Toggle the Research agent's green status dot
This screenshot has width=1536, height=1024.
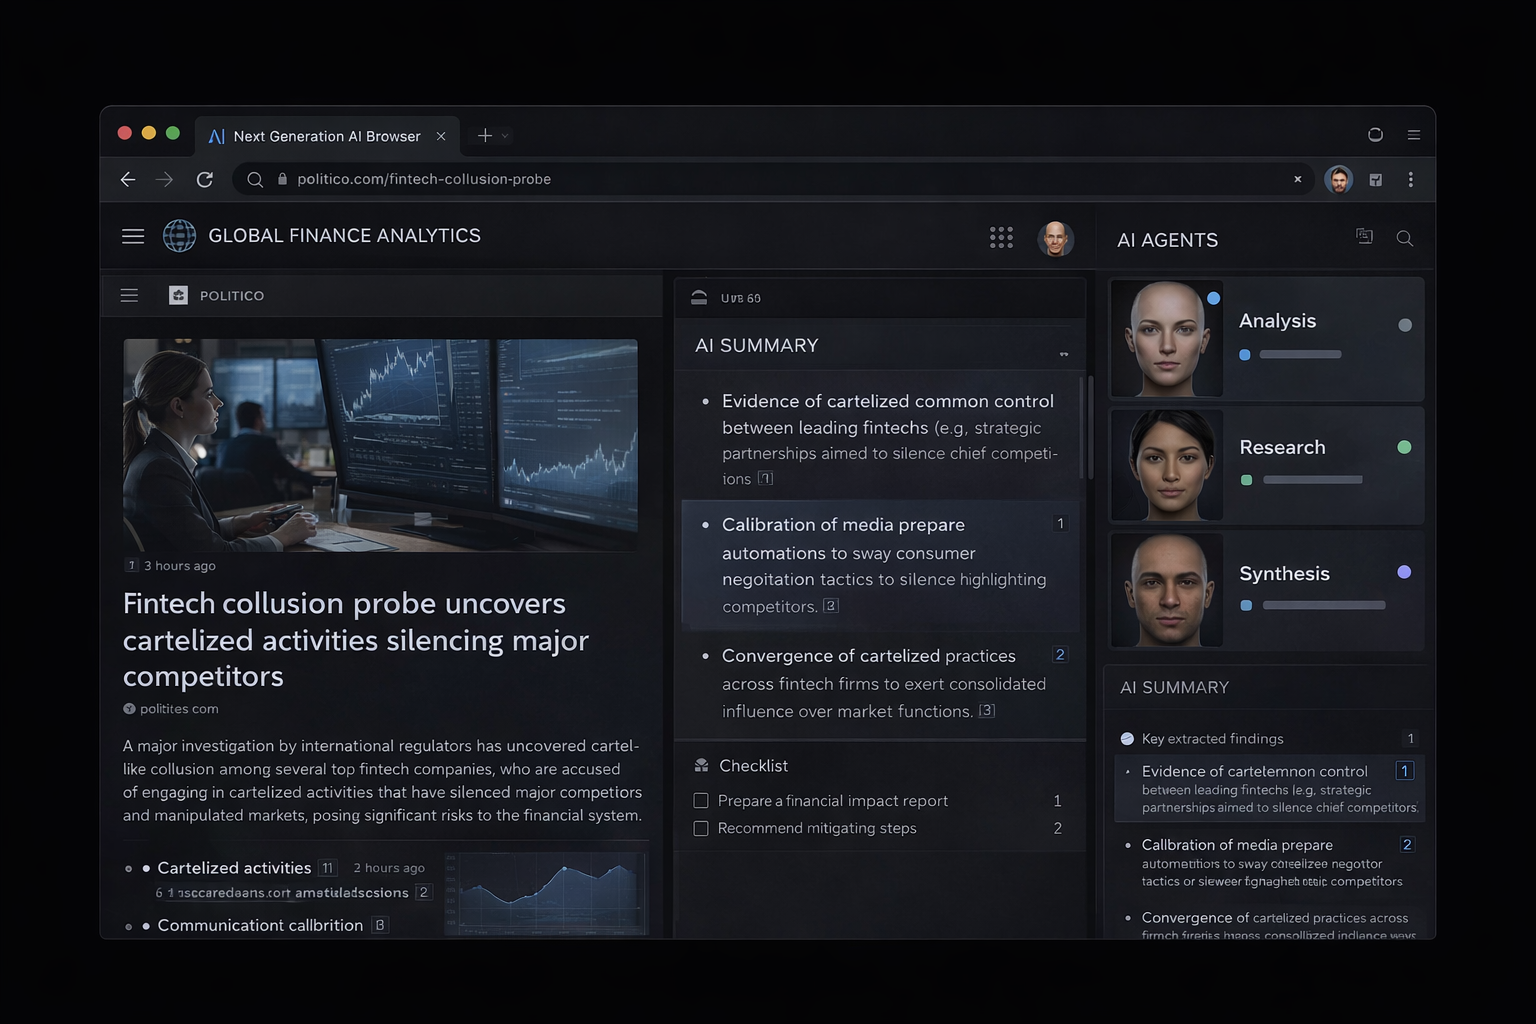[x=1404, y=447]
